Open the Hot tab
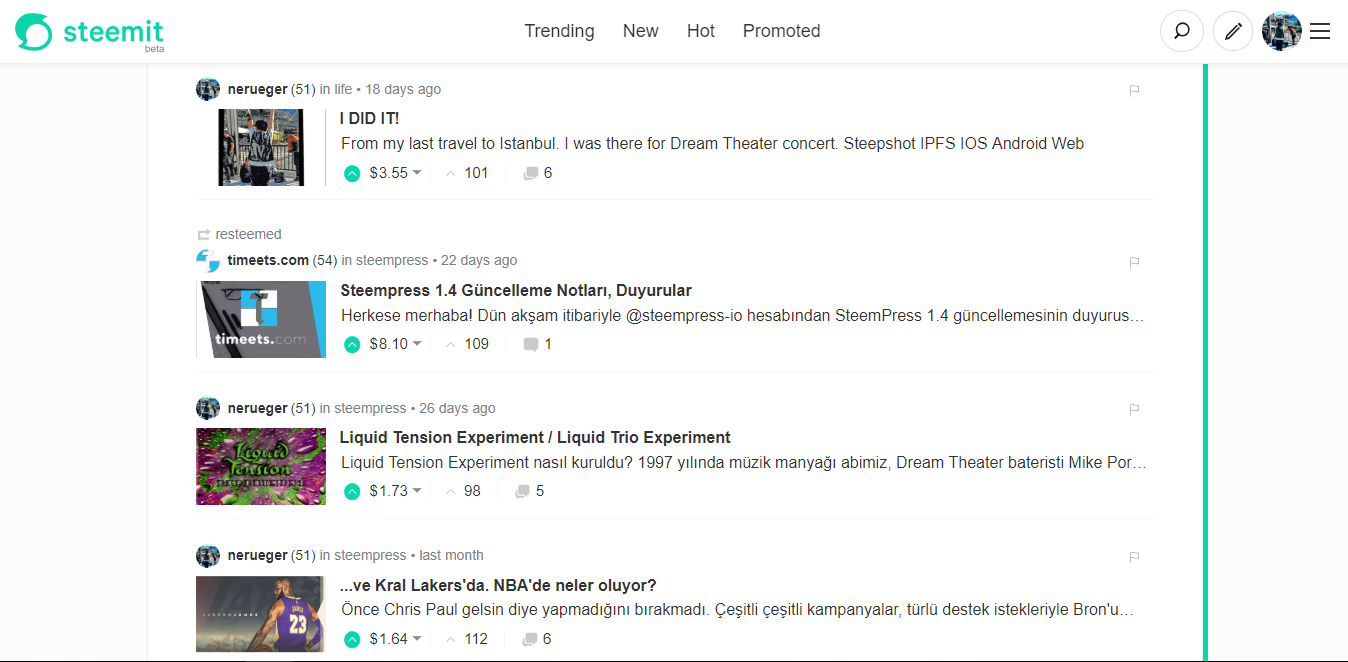1348x662 pixels. click(701, 31)
